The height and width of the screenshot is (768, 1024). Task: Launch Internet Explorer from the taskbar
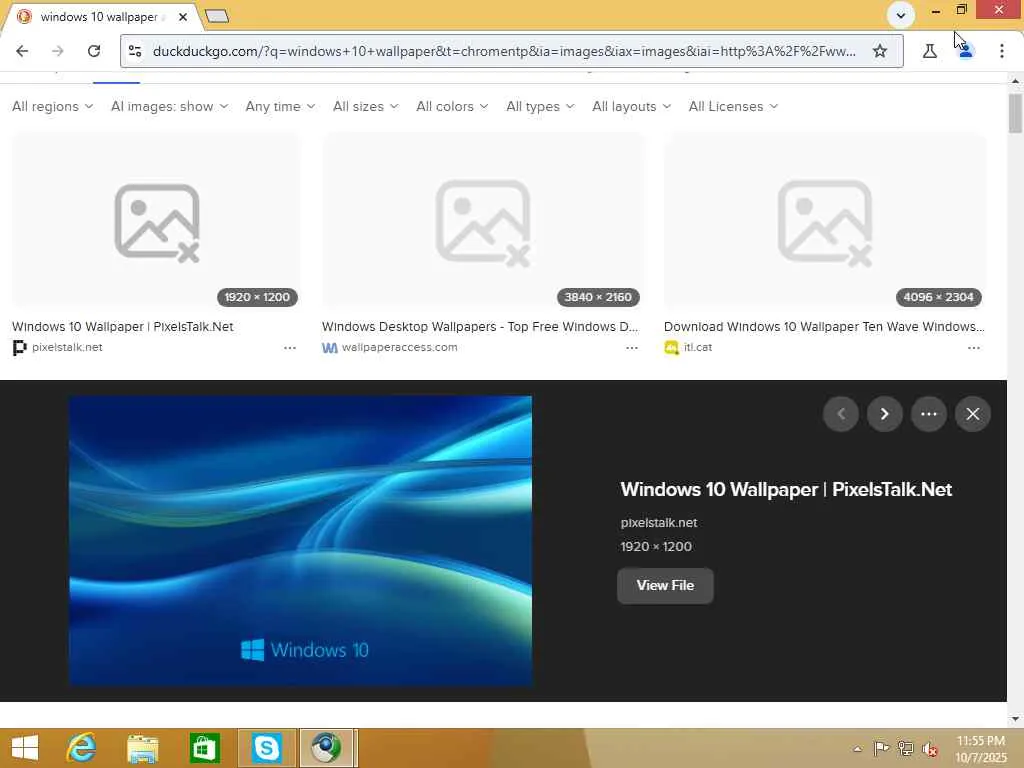(82, 748)
